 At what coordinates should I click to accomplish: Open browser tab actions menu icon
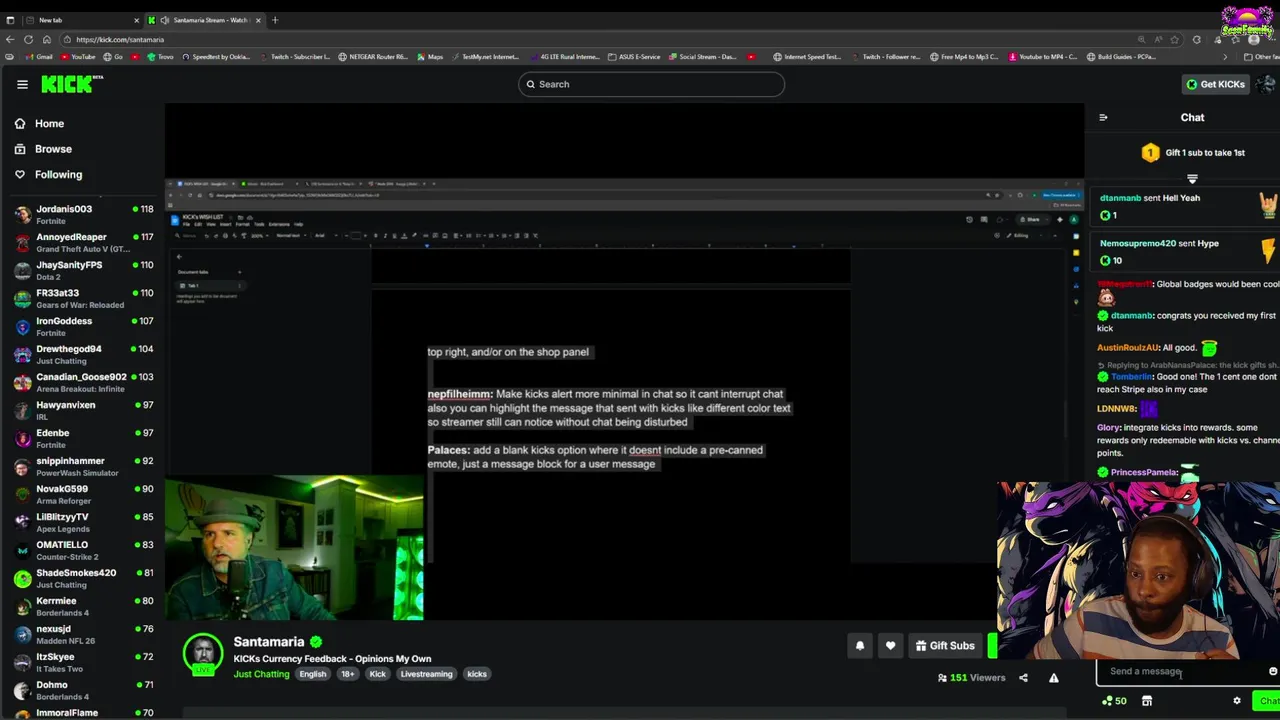[10, 20]
